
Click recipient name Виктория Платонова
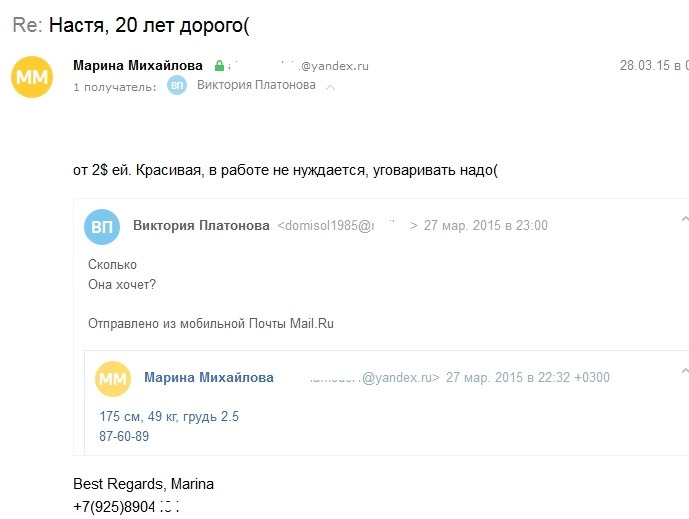pos(256,85)
